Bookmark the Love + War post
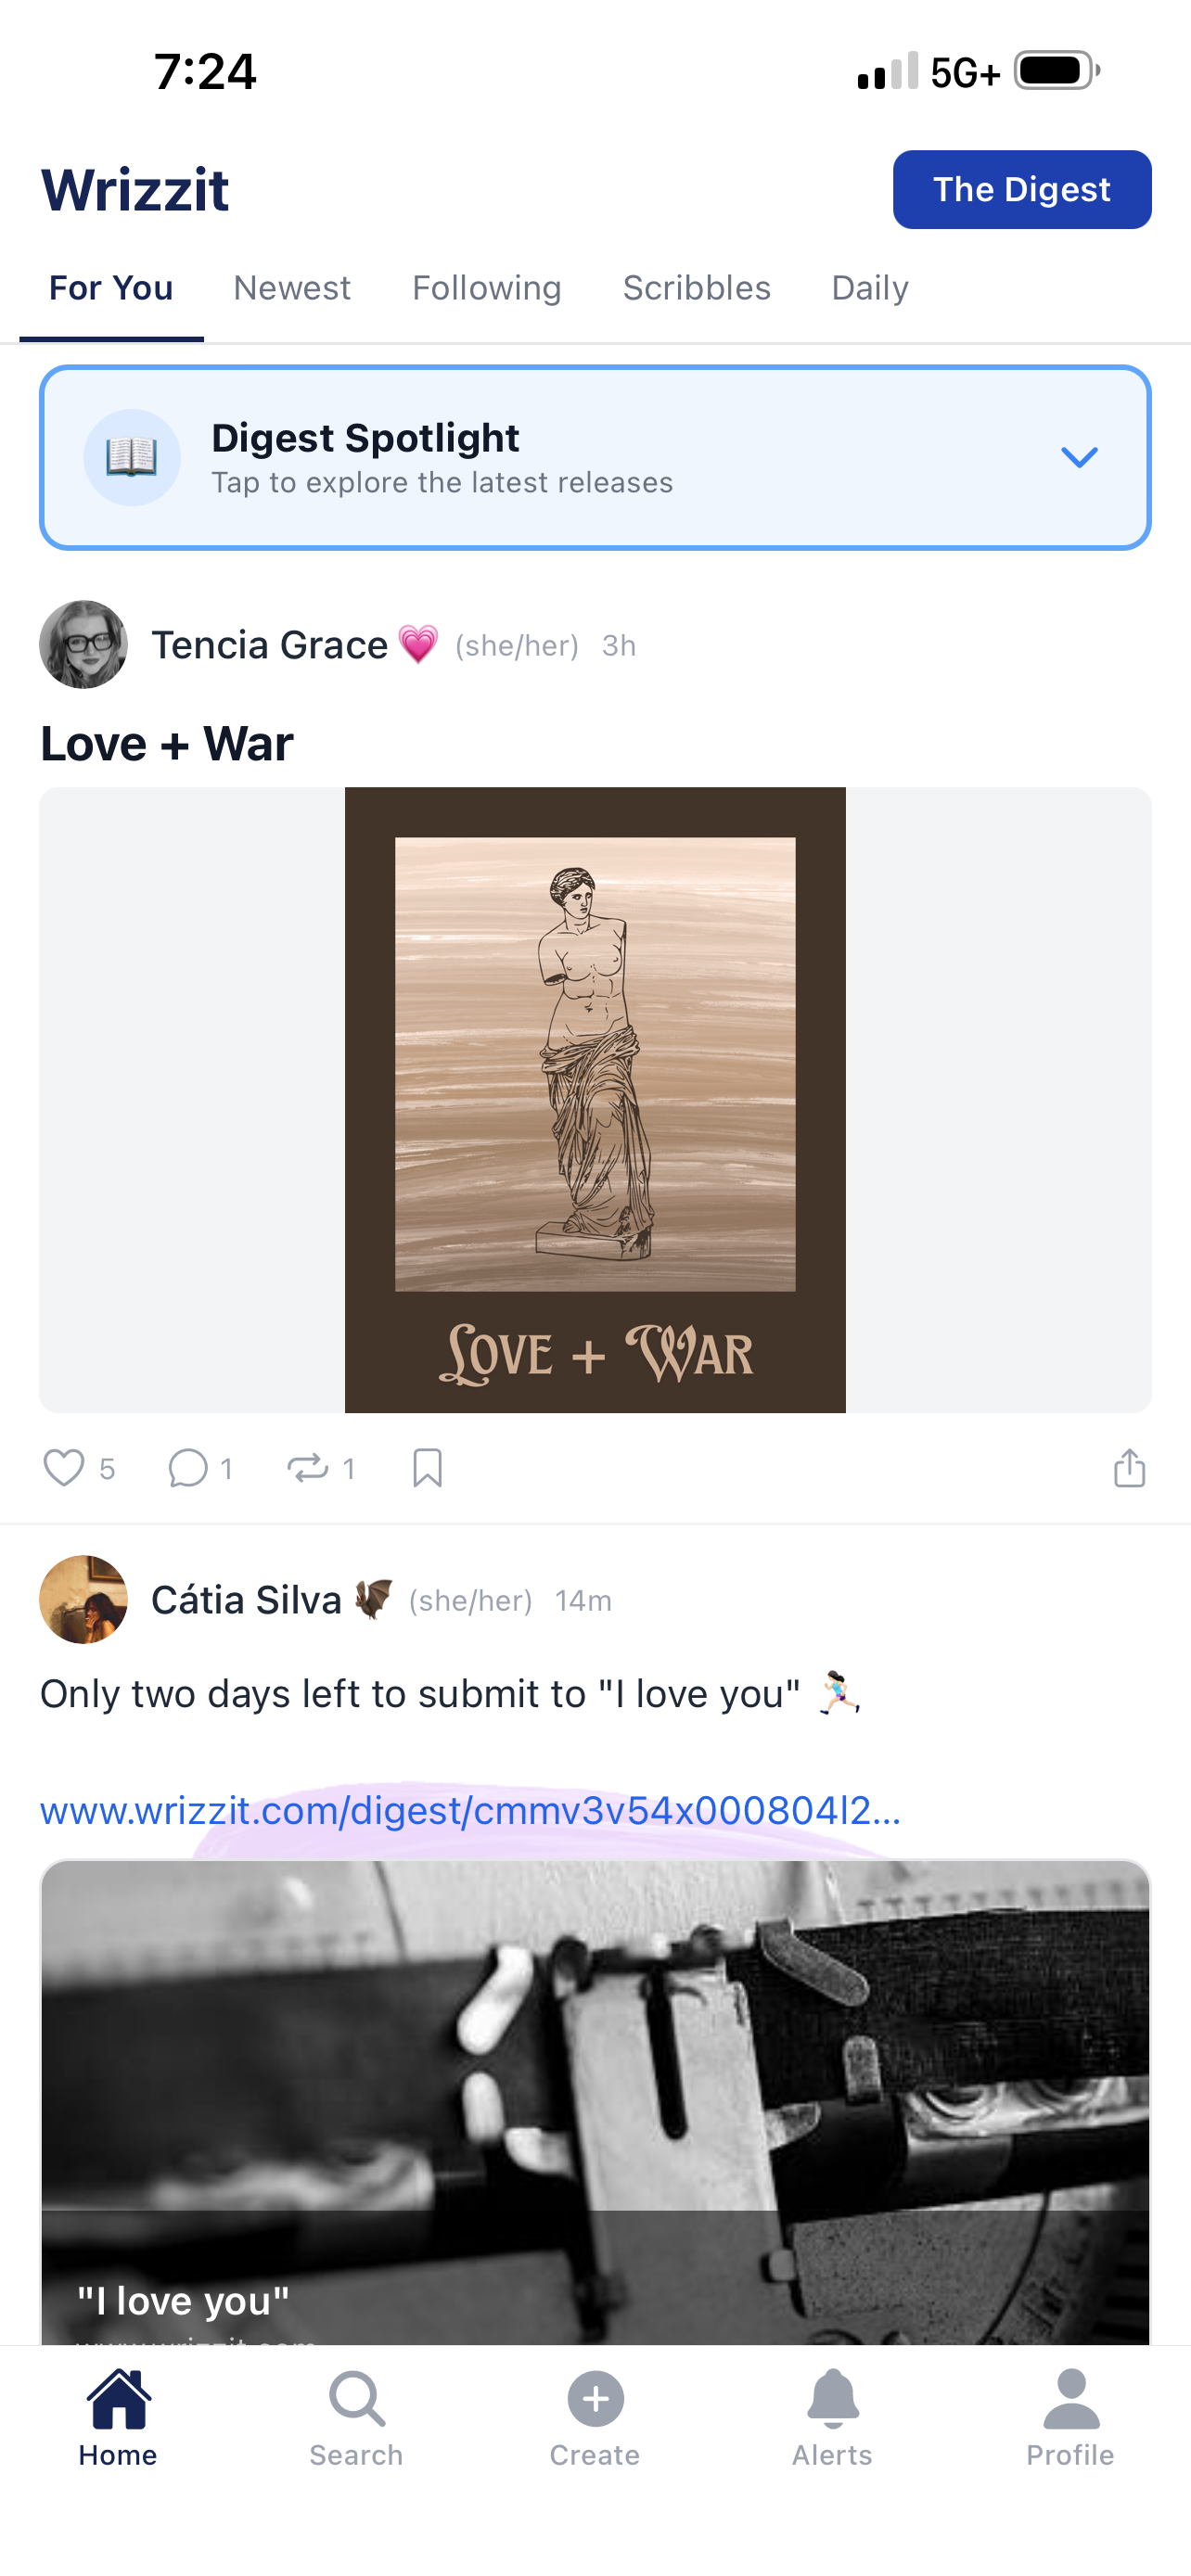1191x2576 pixels. [x=427, y=1468]
